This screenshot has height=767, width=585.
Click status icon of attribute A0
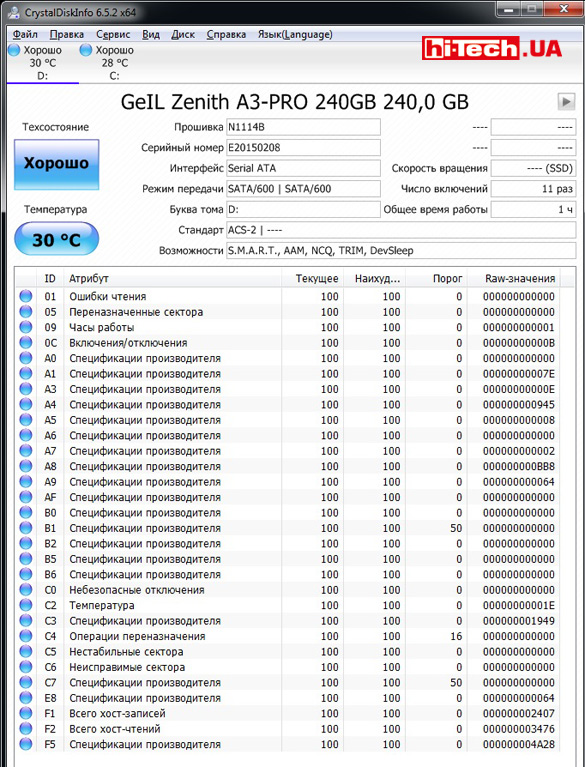click(26, 358)
